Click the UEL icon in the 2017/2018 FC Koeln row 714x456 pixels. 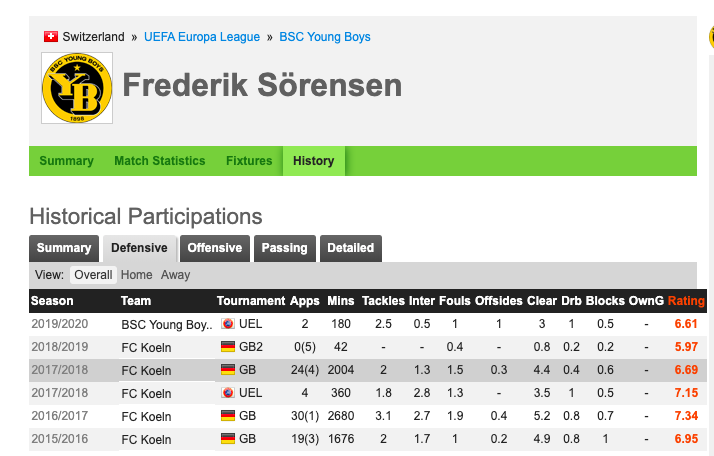[228, 393]
